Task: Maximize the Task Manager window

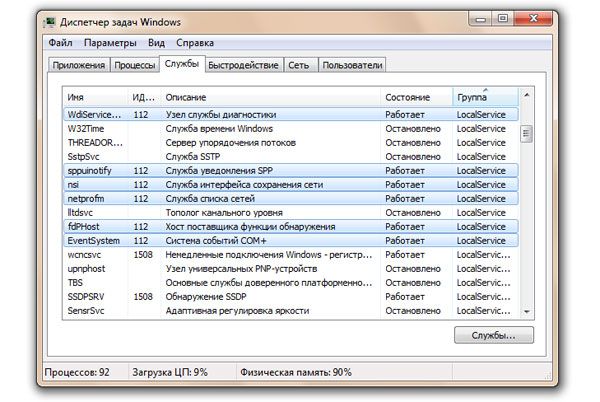Action: click(502, 19)
